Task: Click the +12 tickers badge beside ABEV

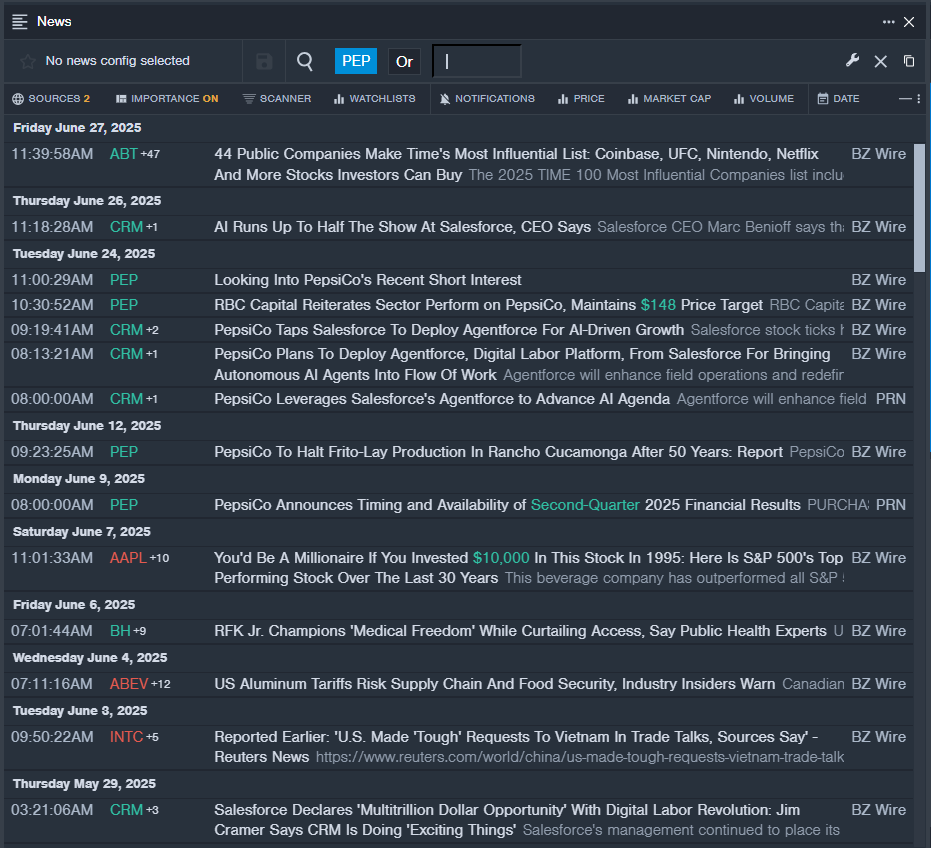Action: click(160, 684)
